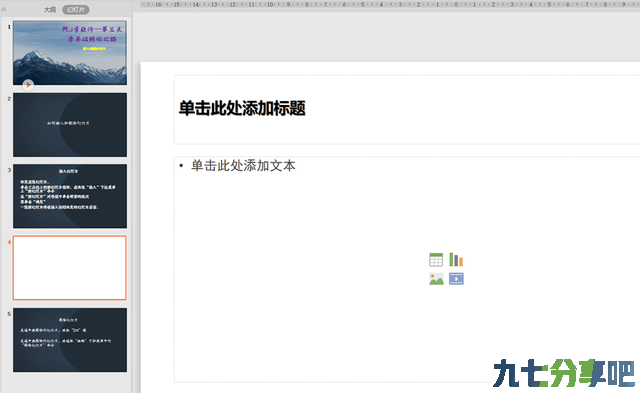Viewport: 640px width, 393px height.
Task: Click the bullet marker before the text placeholder
Action: pos(181,166)
